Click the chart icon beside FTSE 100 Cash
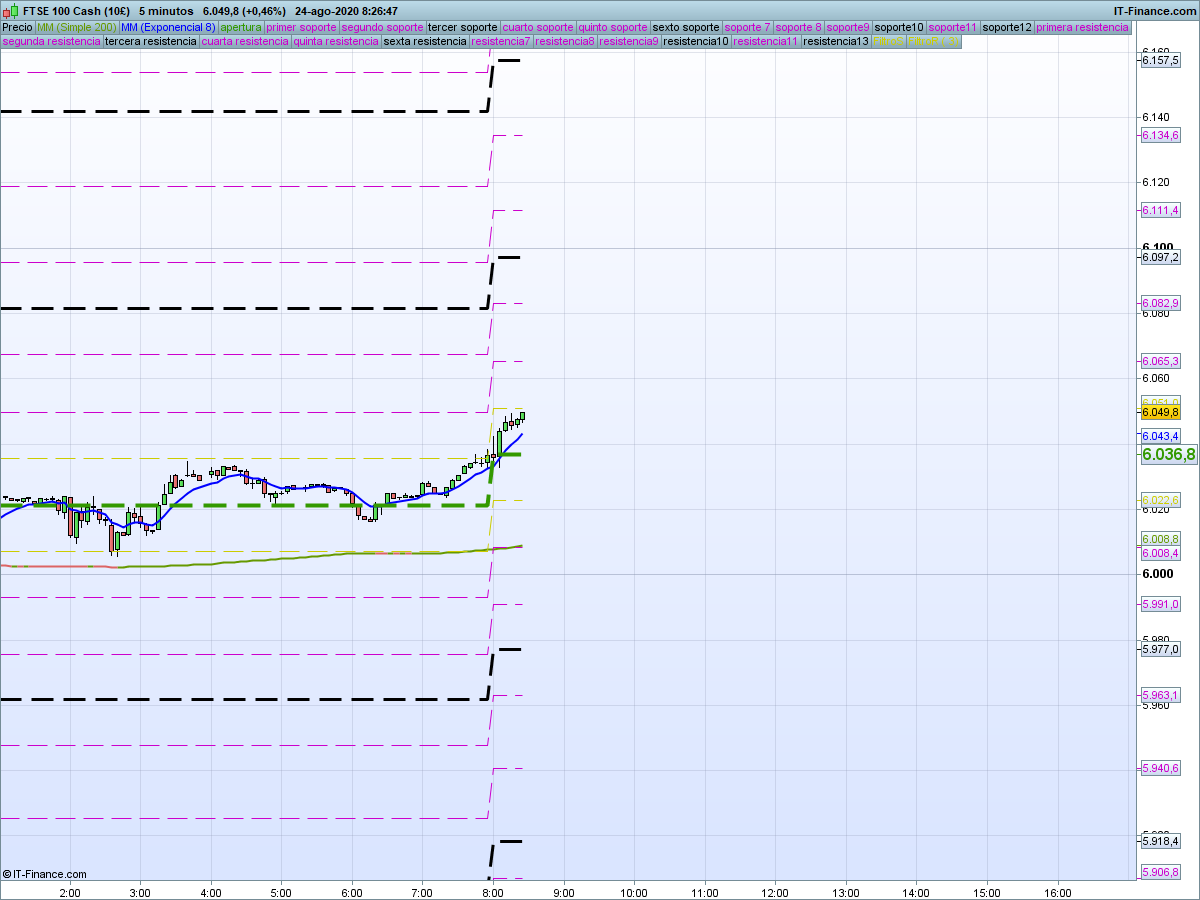 10,11
